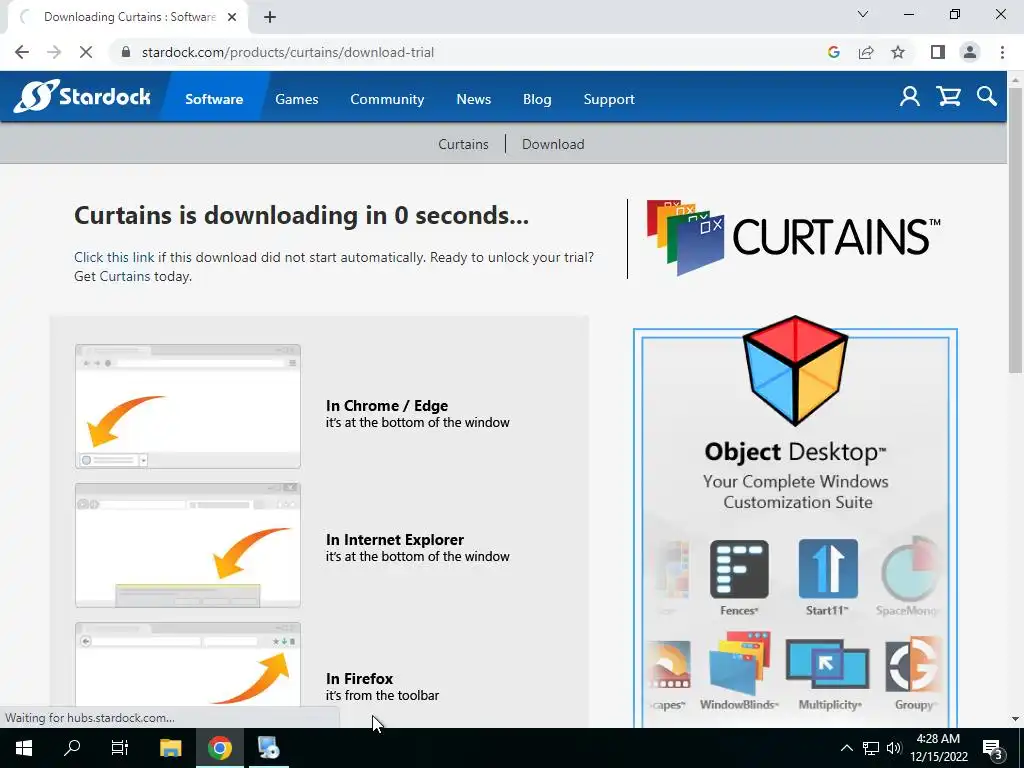Image resolution: width=1024 pixels, height=768 pixels.
Task: Expand hidden system tray icons
Action: (x=846, y=748)
